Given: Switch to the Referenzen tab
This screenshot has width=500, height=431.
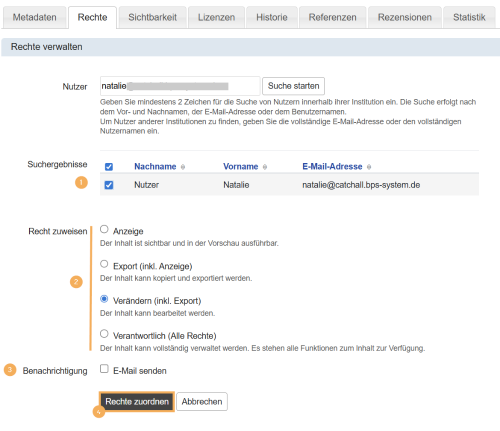Looking at the screenshot, I should click(x=332, y=17).
